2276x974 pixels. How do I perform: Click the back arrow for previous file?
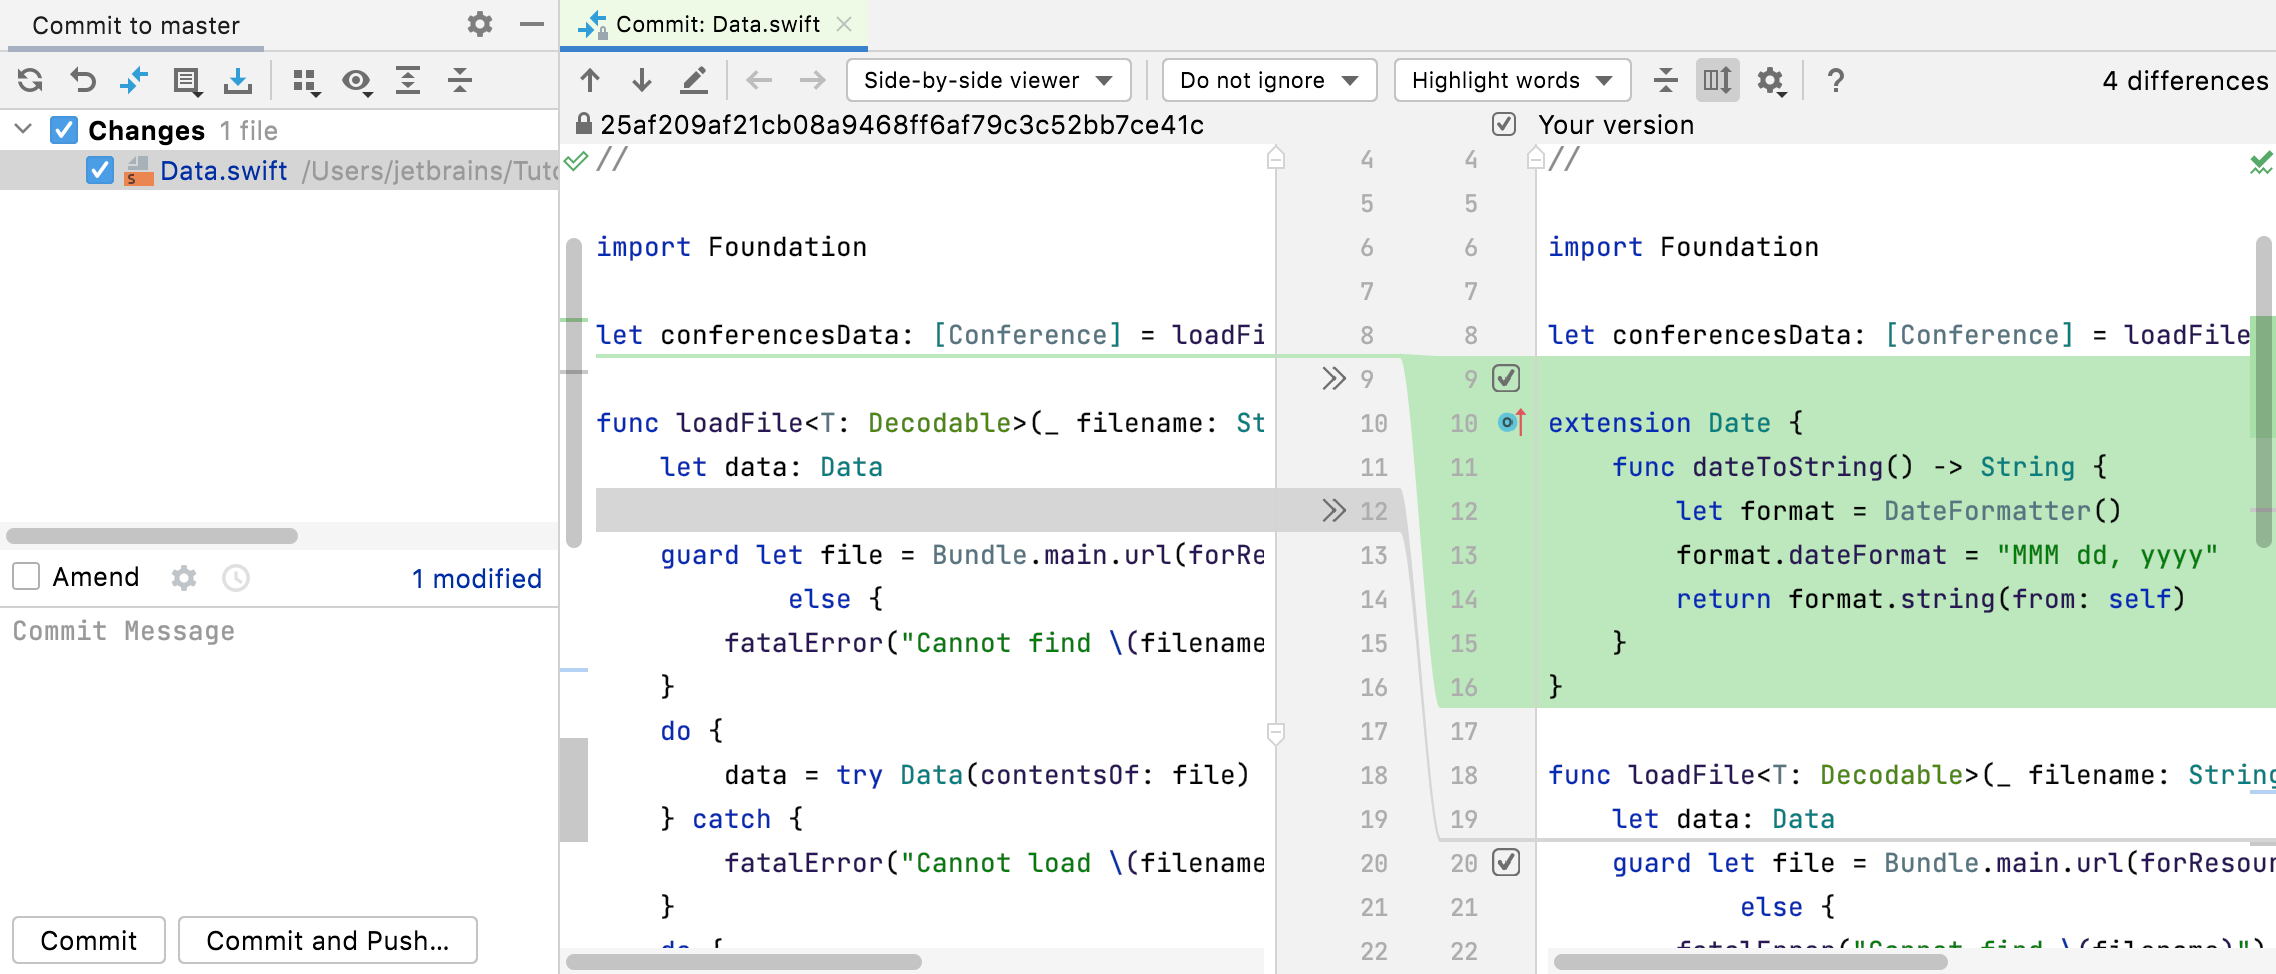pyautogui.click(x=760, y=80)
